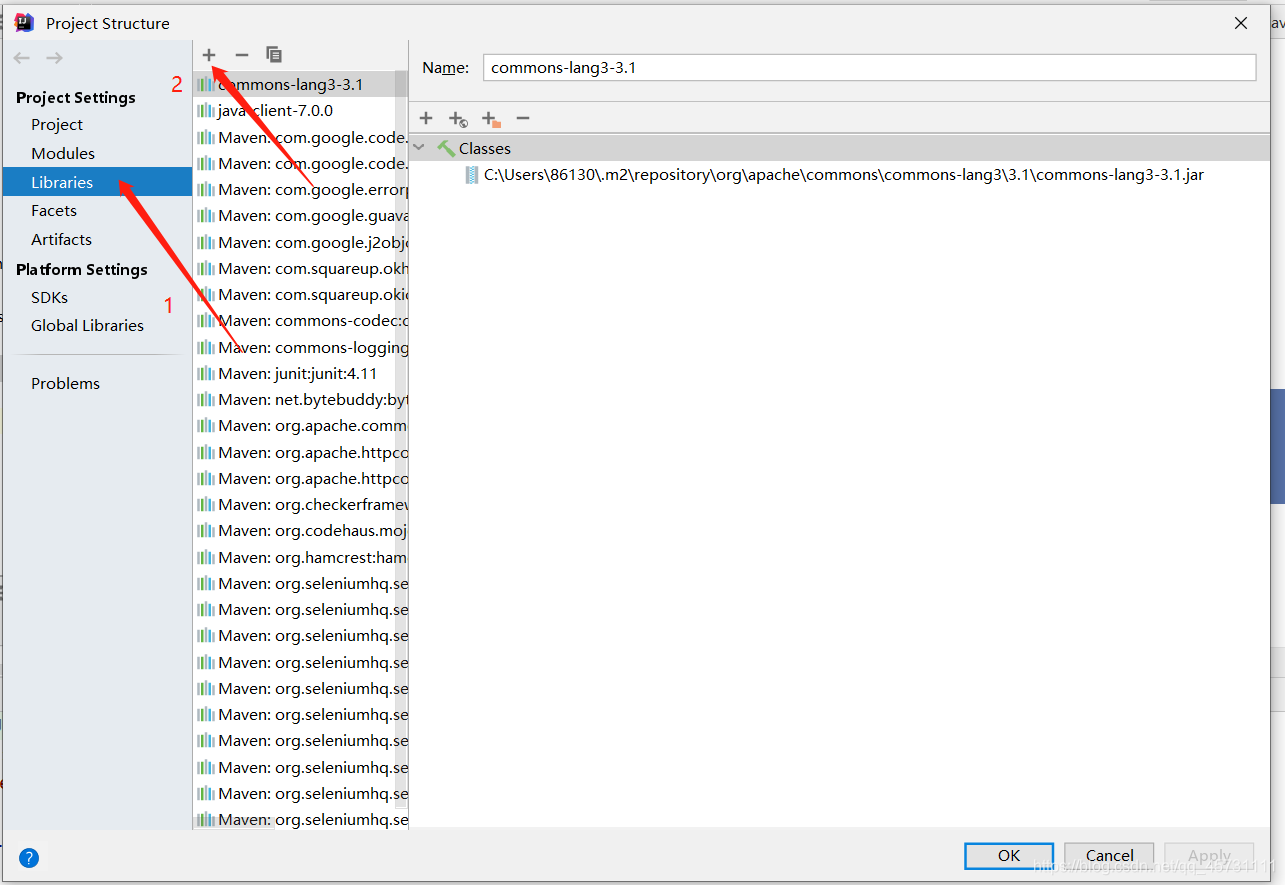Add a classes root with the plain plus icon
The height and width of the screenshot is (885, 1285).
[x=426, y=118]
